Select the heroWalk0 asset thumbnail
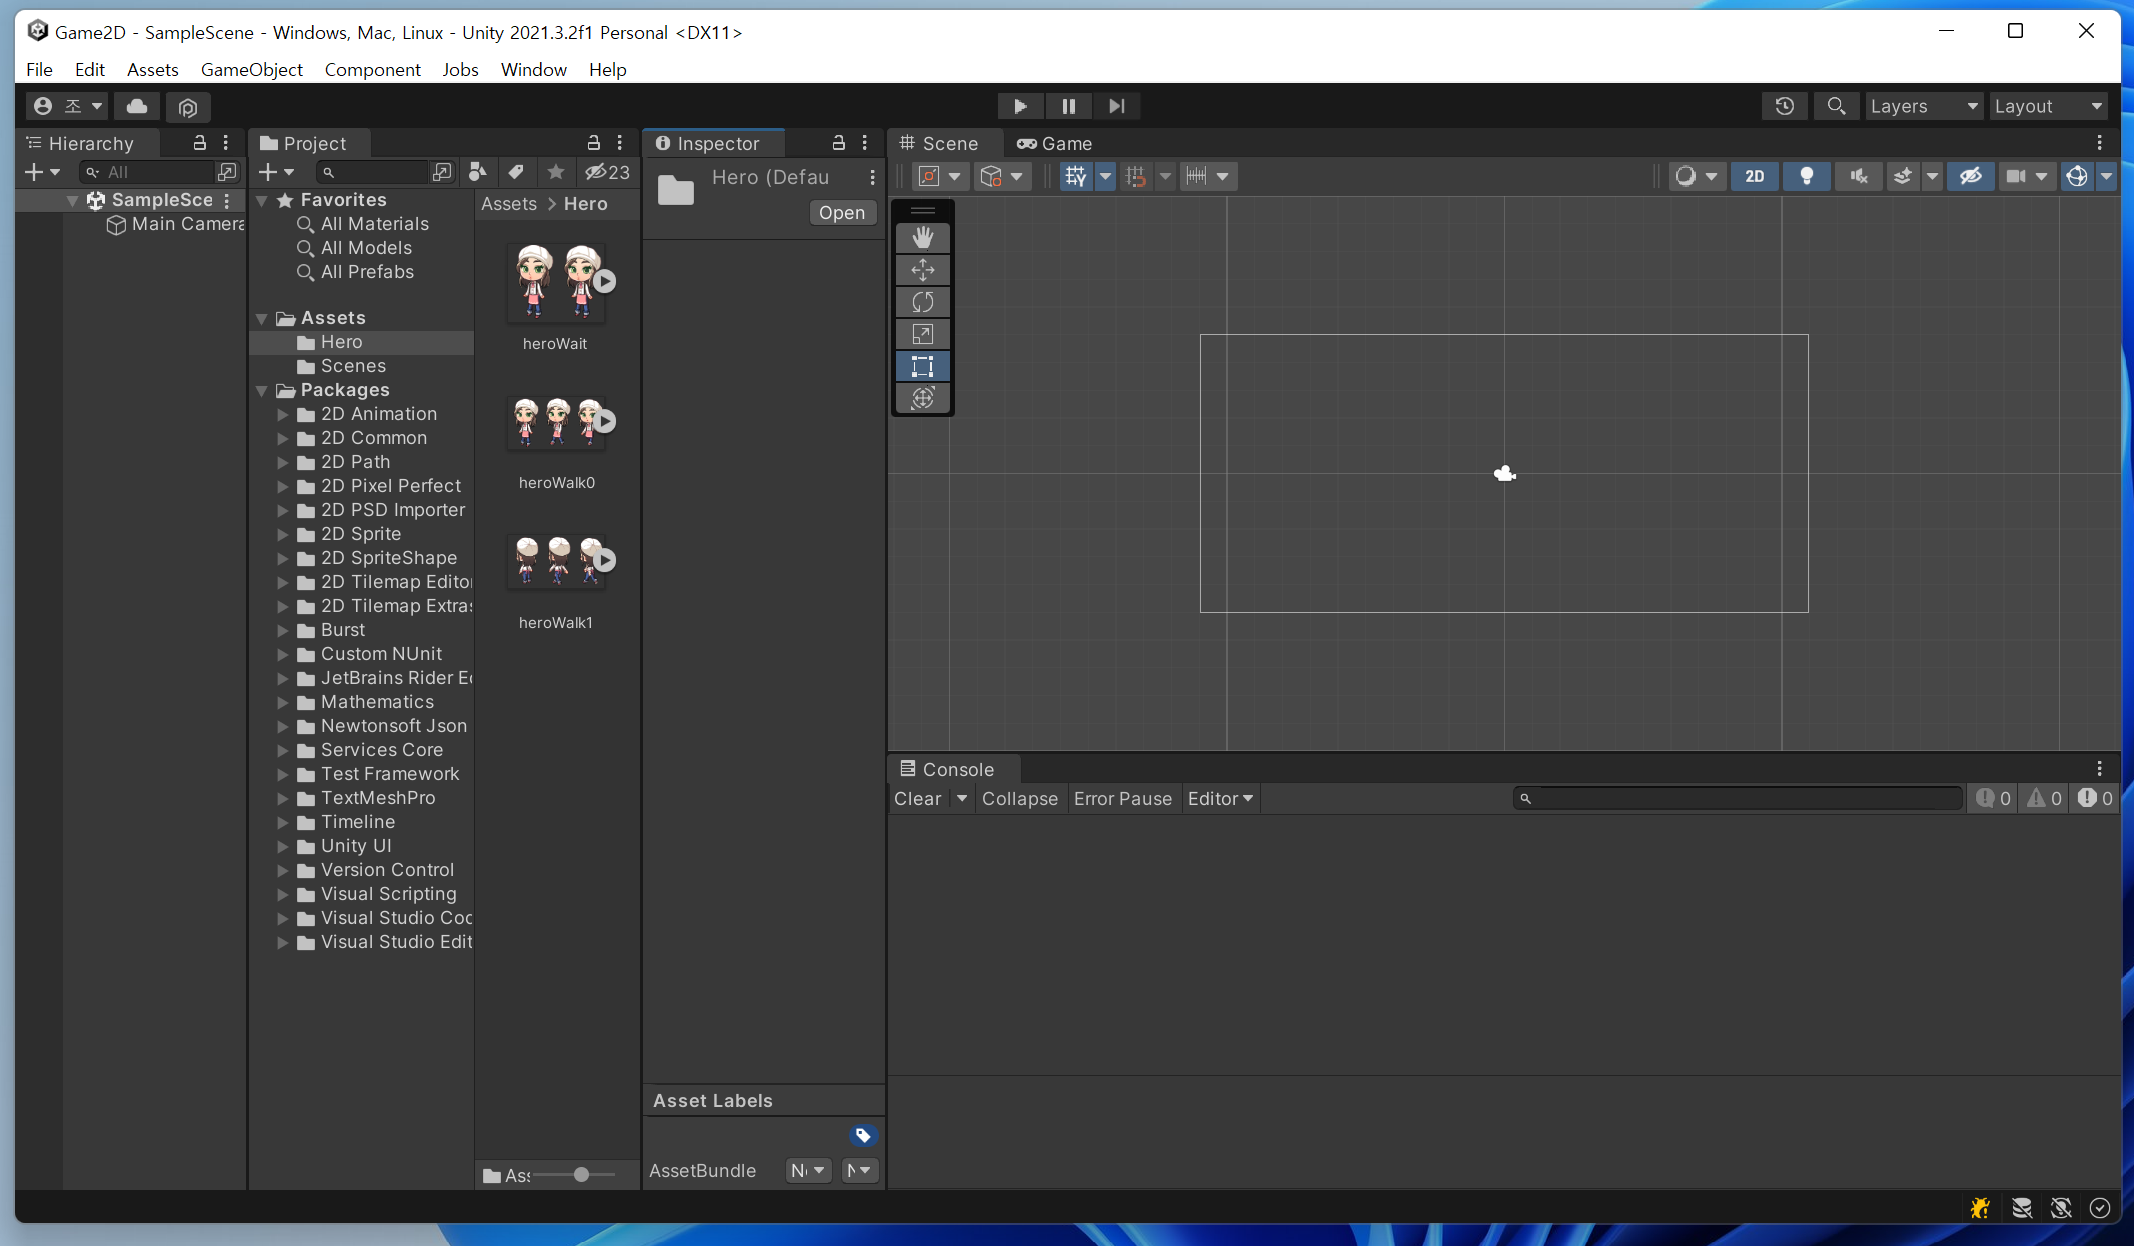2134x1246 pixels. tap(556, 424)
